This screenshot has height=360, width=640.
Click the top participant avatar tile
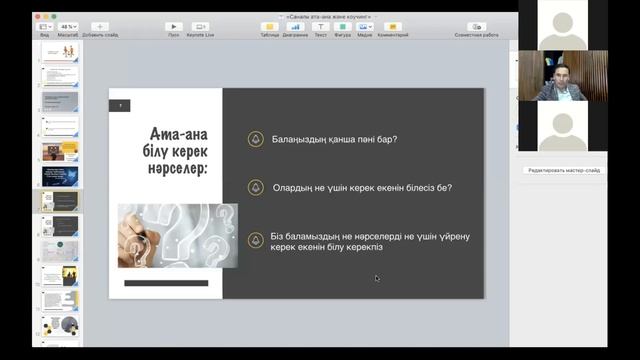[562, 25]
